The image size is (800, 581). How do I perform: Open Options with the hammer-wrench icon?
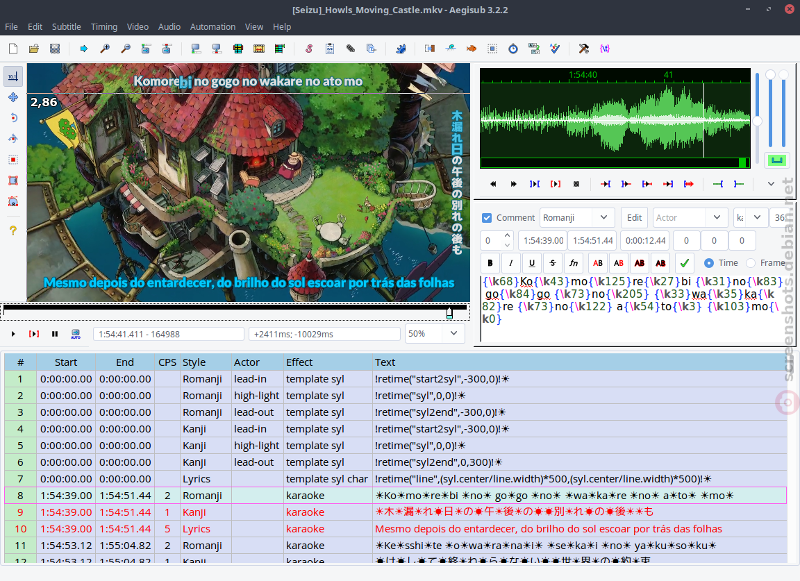[584, 49]
